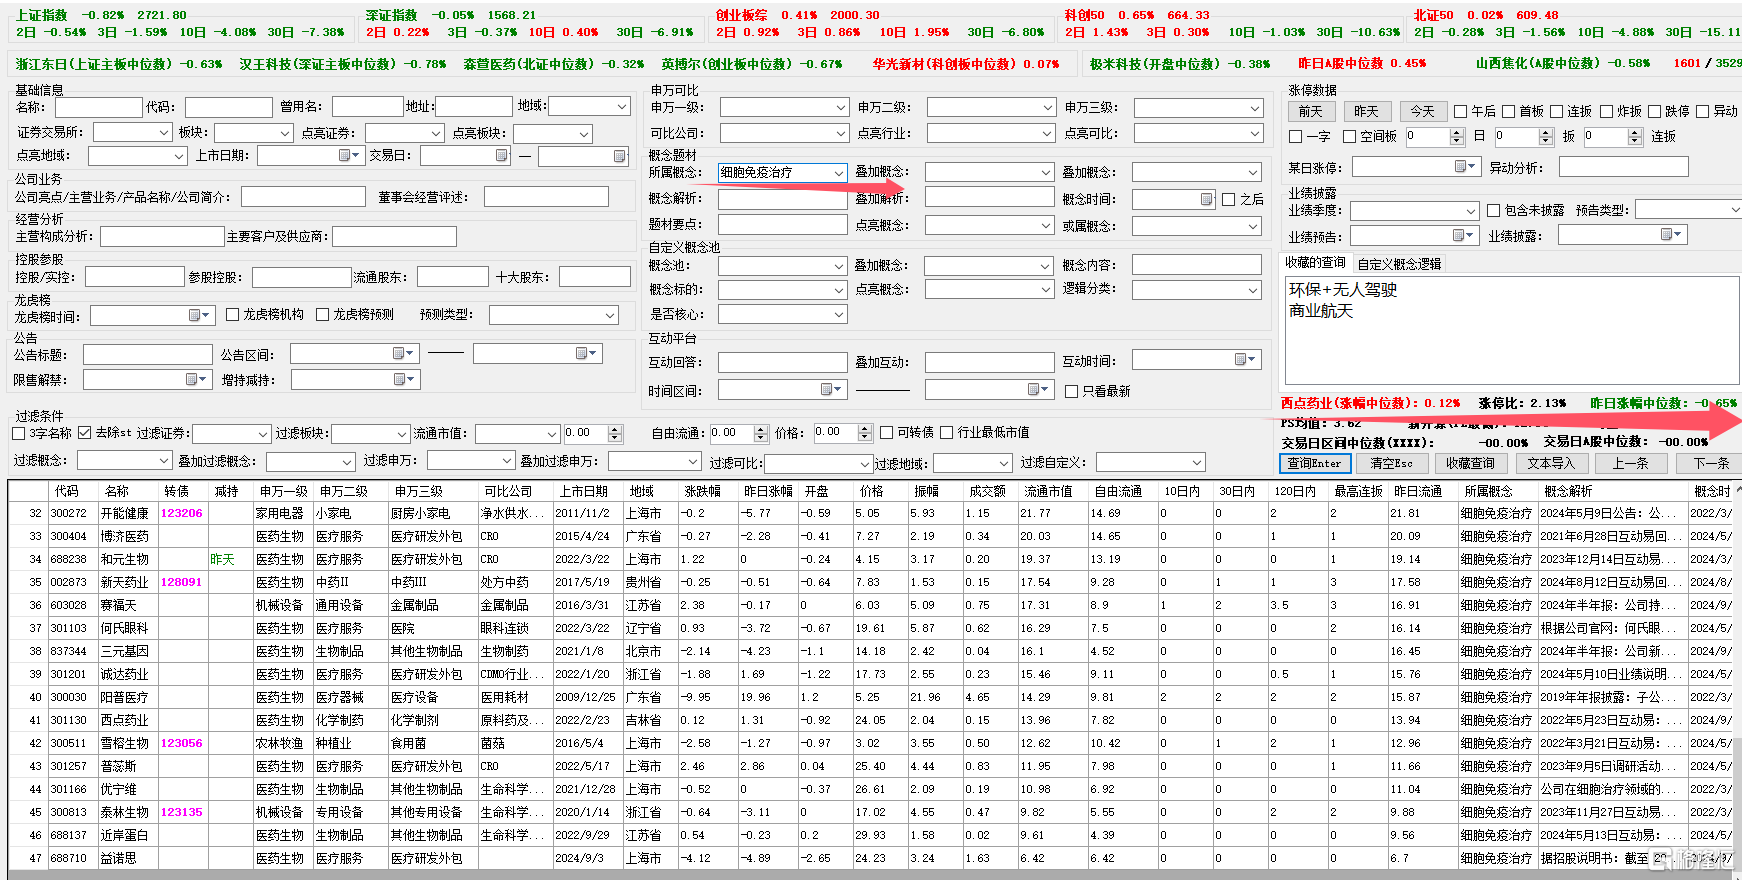Switch to the 自定义概念逻辑 tab
This screenshot has width=1742, height=880.
(x=1399, y=264)
